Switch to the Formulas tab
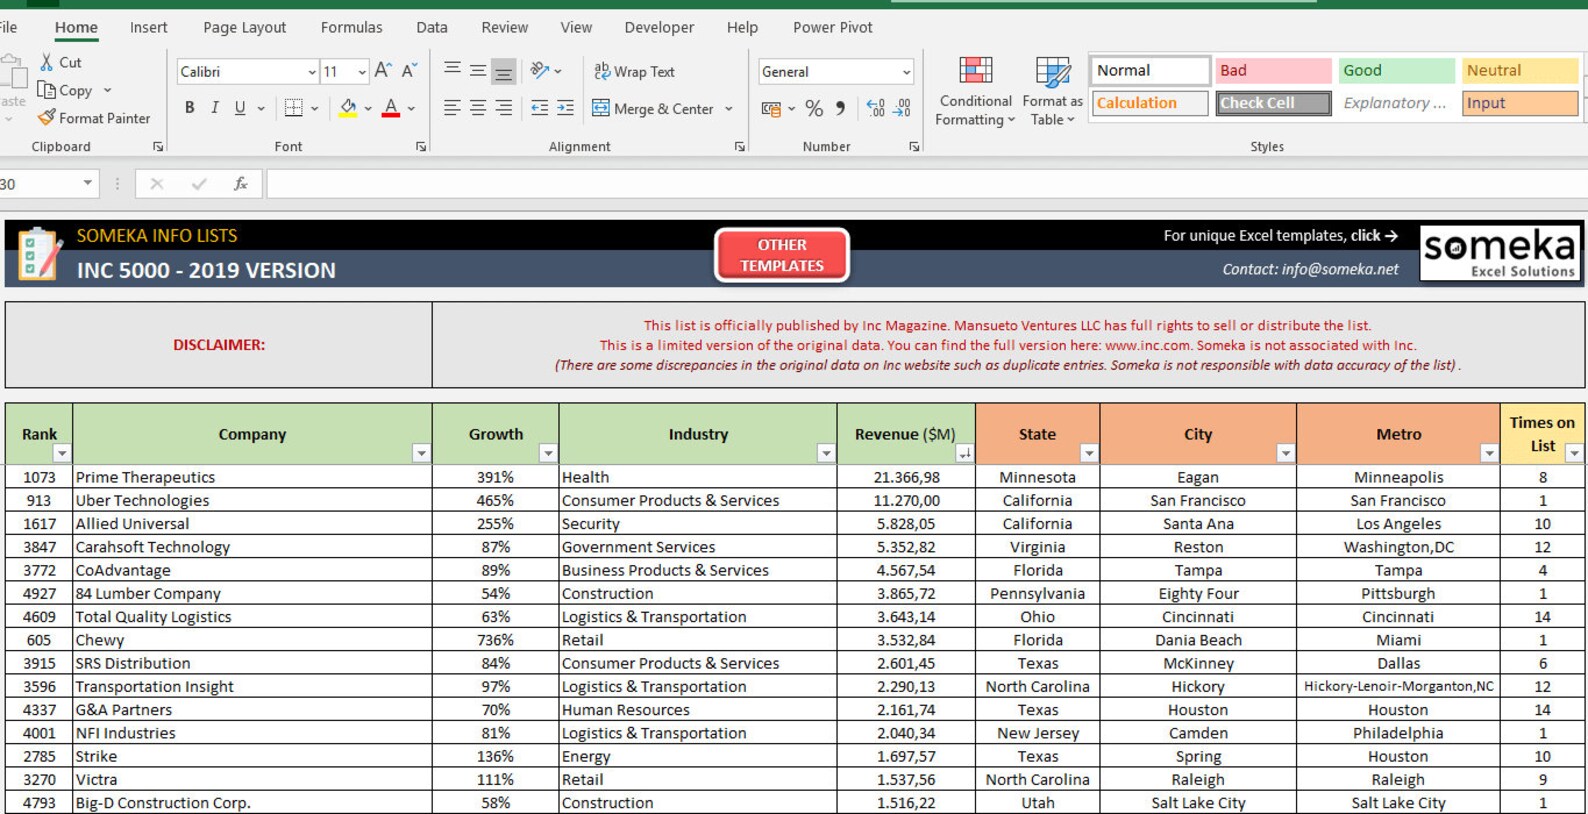The width and height of the screenshot is (1588, 814). pos(351,28)
